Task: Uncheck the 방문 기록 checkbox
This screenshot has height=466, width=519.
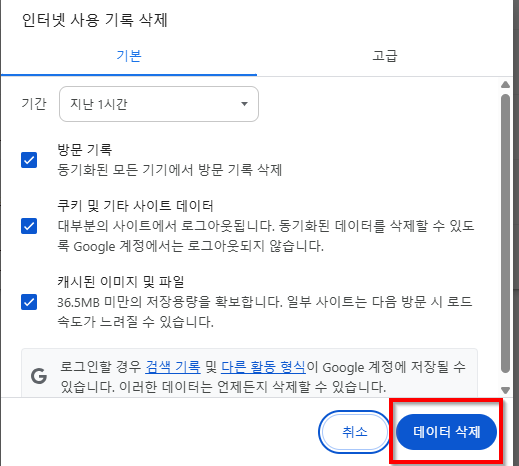Action: pyautogui.click(x=29, y=160)
